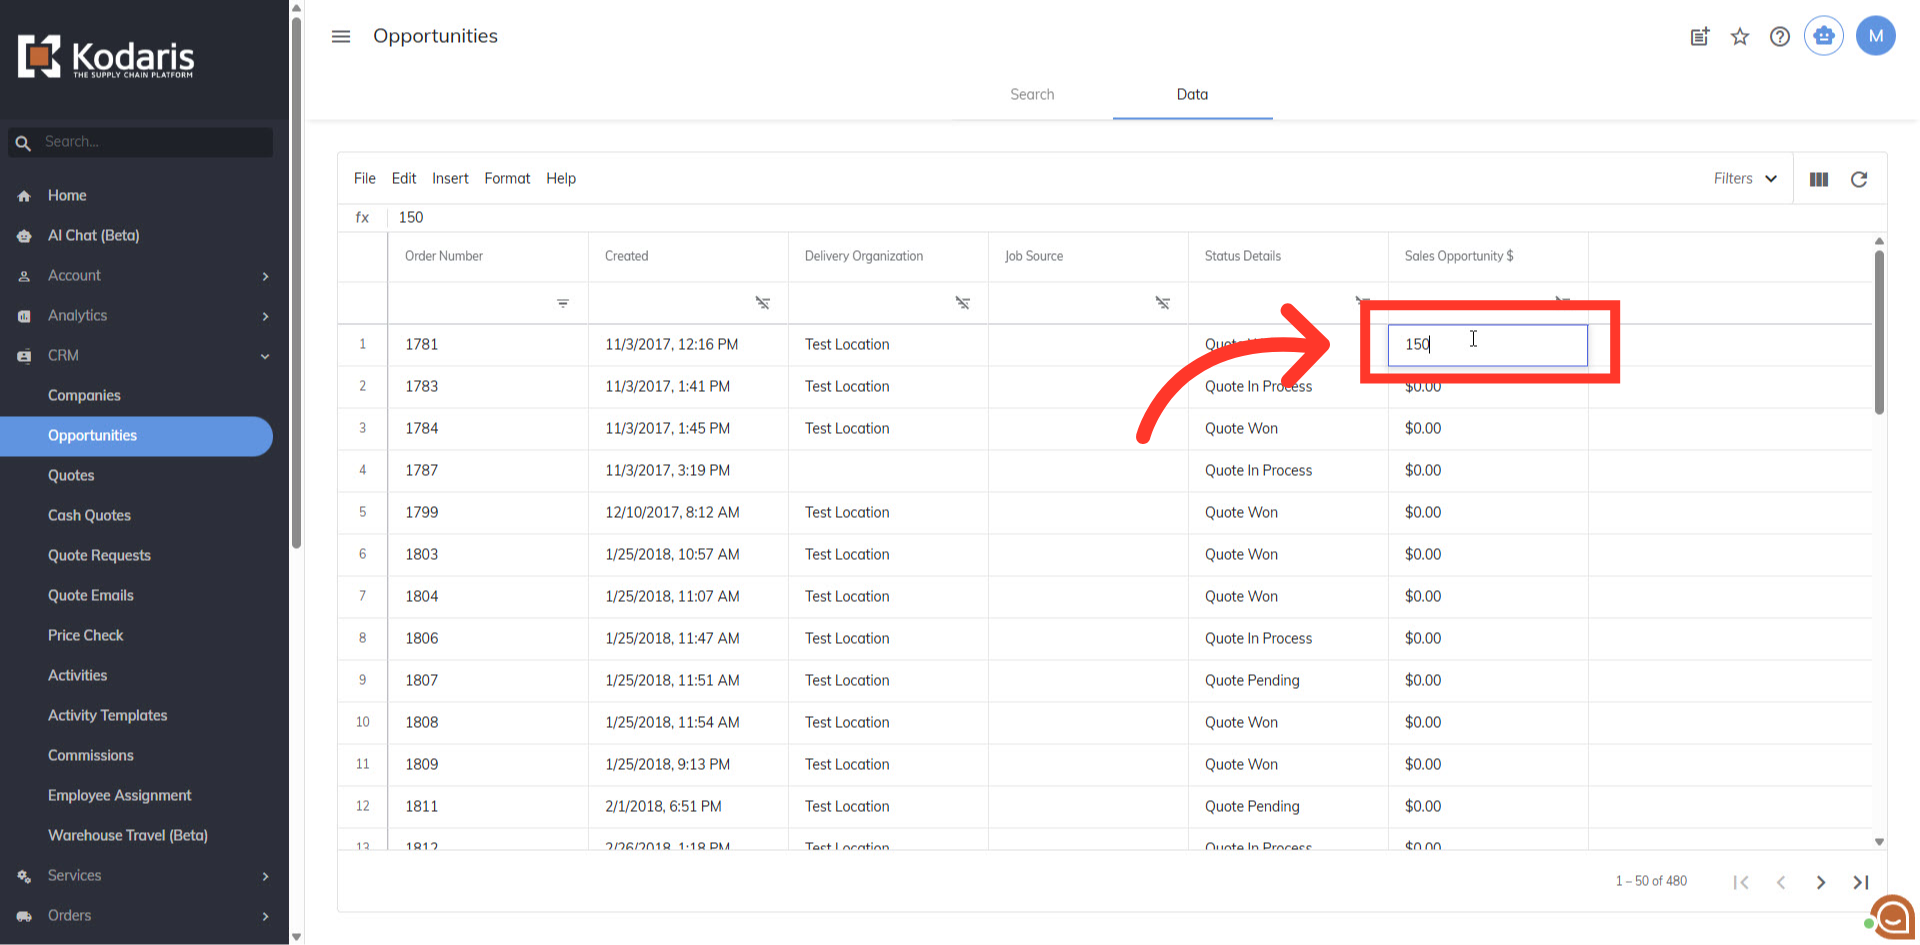
Task: Open the user profile avatar M
Action: click(1876, 36)
